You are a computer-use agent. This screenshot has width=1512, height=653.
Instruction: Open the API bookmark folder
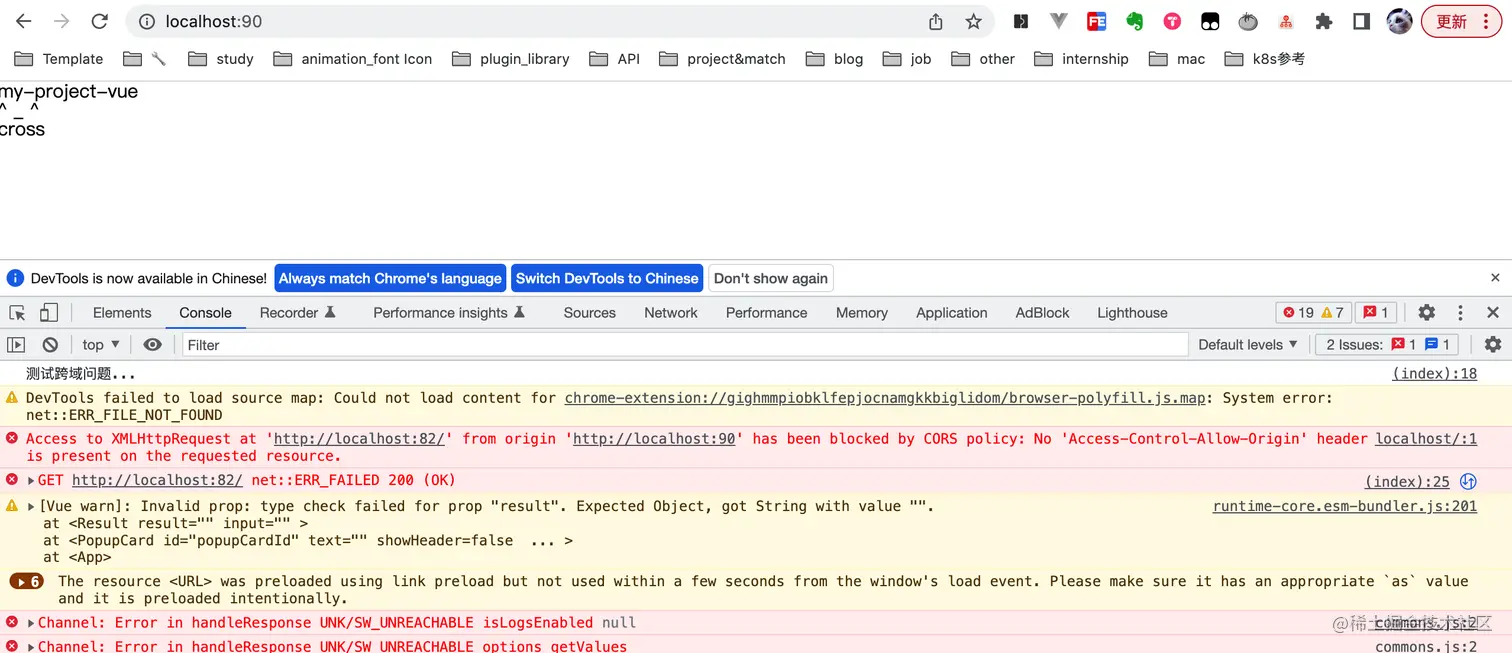click(615, 59)
